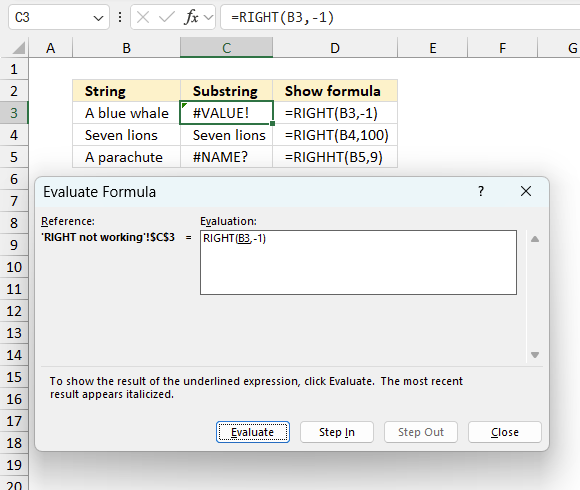Select row 1 header
The width and height of the screenshot is (580, 490).
14,69
